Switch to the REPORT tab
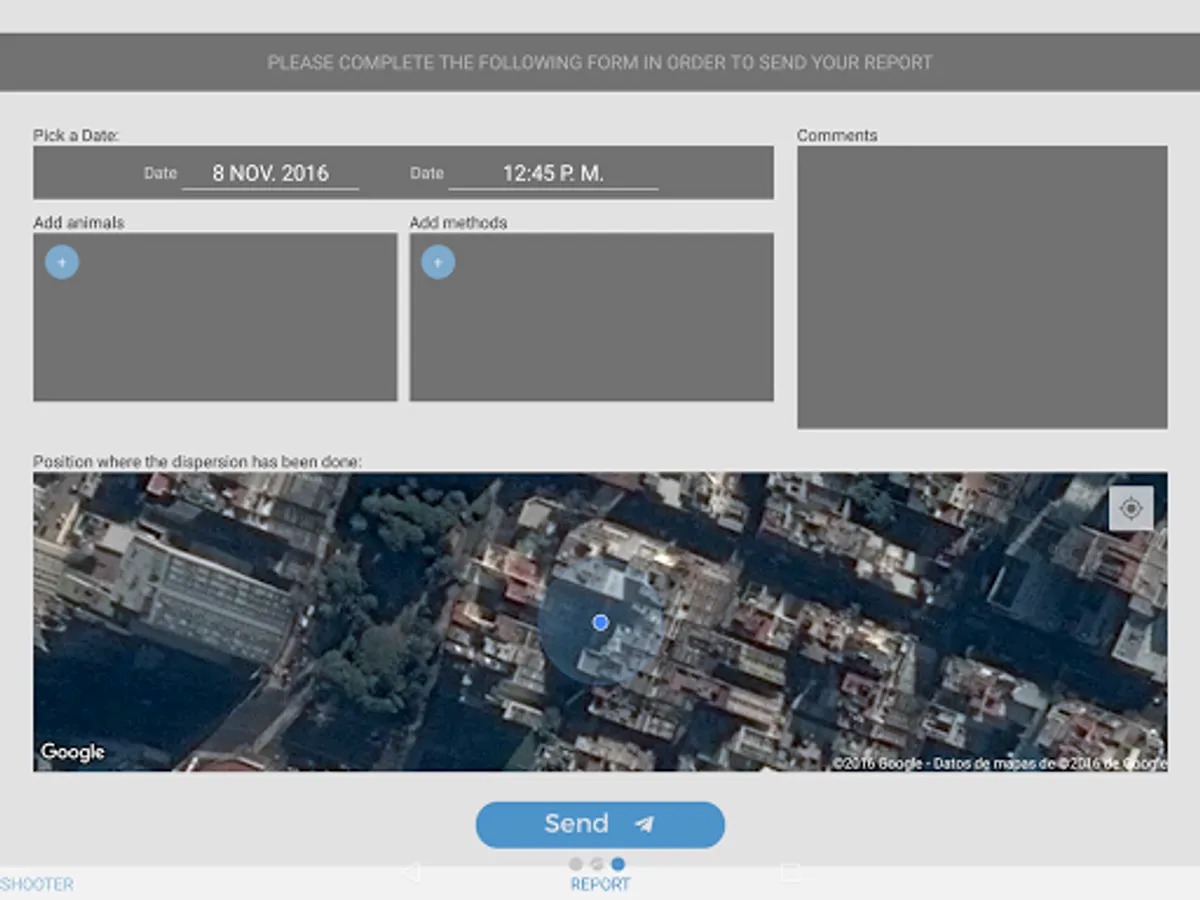1200x900 pixels. (600, 884)
